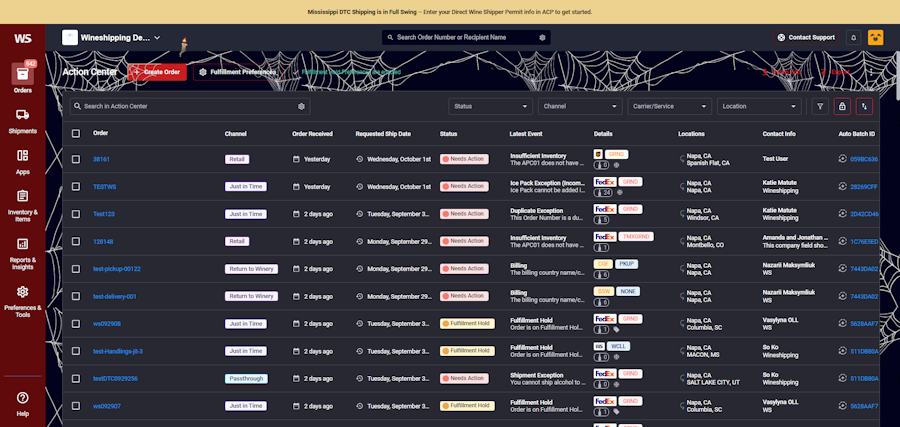Open Preferences & Tools gear
The image size is (900, 427).
[x=22, y=297]
